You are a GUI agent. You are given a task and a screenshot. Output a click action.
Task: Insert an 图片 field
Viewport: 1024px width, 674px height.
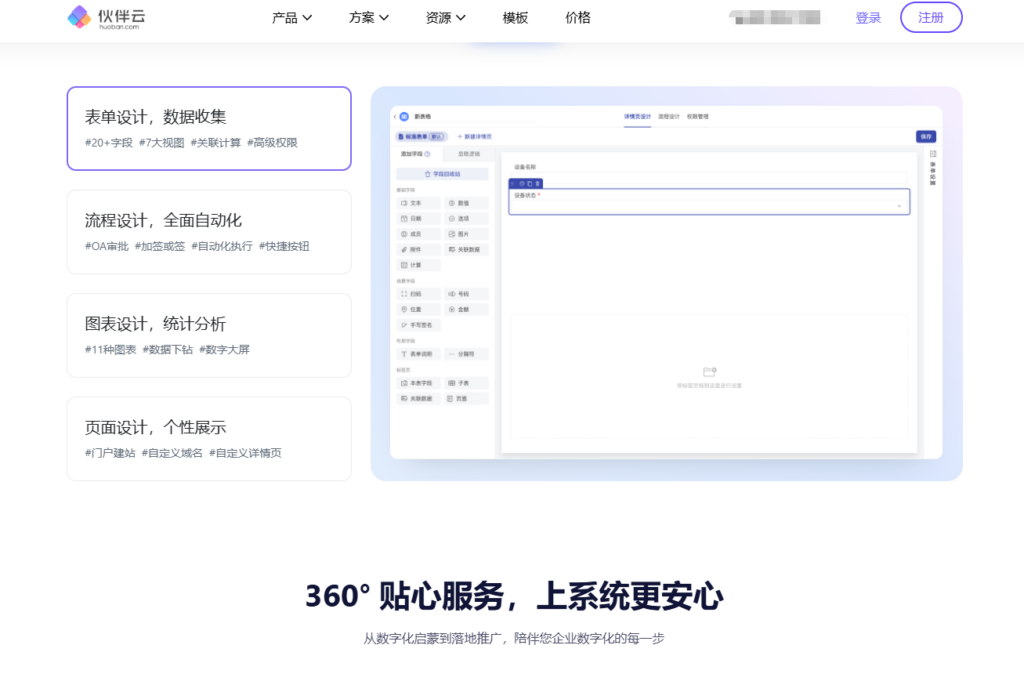click(462, 234)
